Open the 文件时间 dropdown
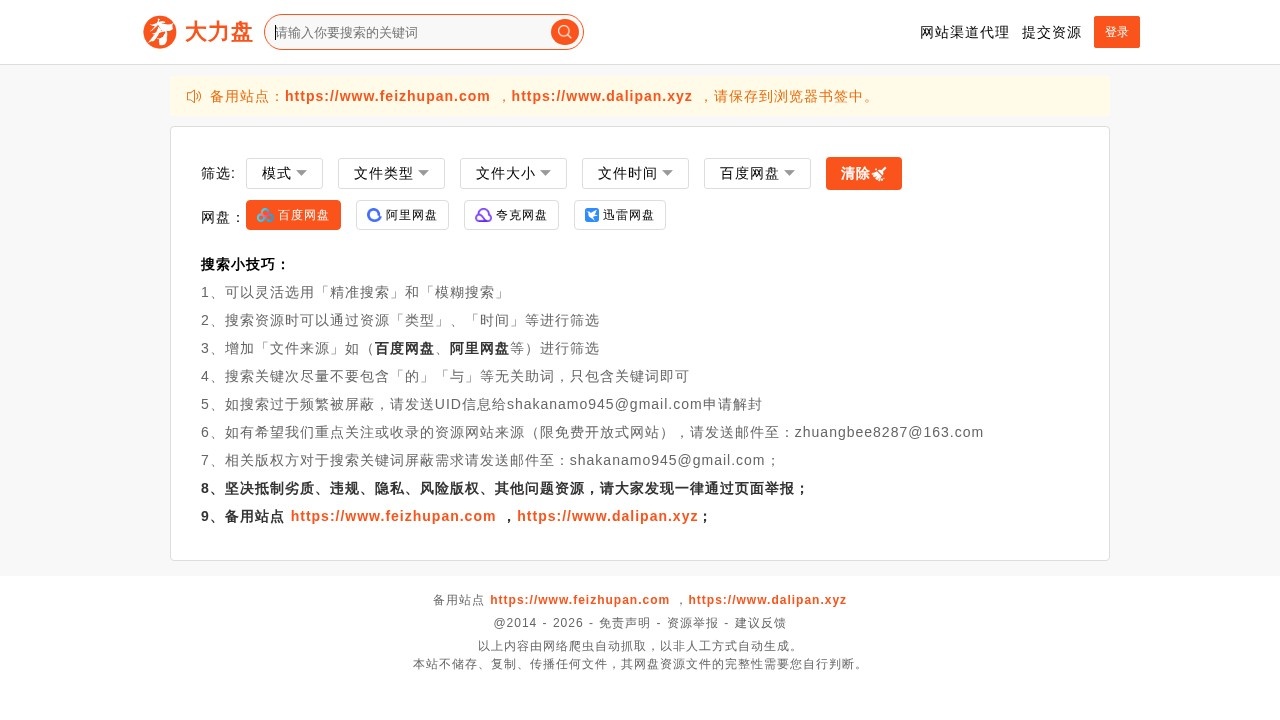 [x=635, y=173]
